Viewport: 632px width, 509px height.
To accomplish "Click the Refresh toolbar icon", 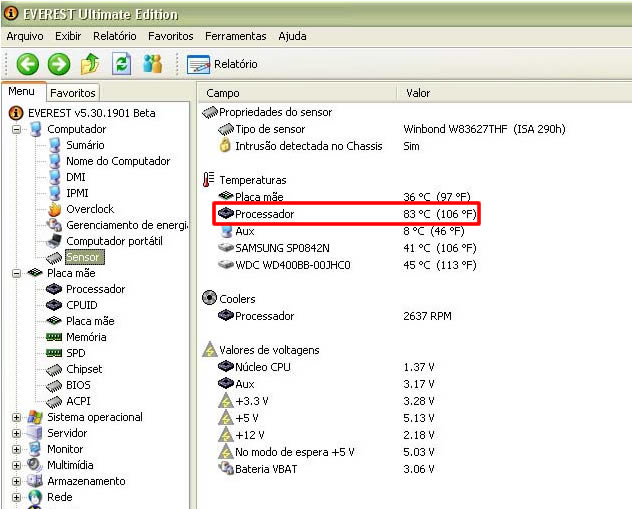I will (121, 64).
